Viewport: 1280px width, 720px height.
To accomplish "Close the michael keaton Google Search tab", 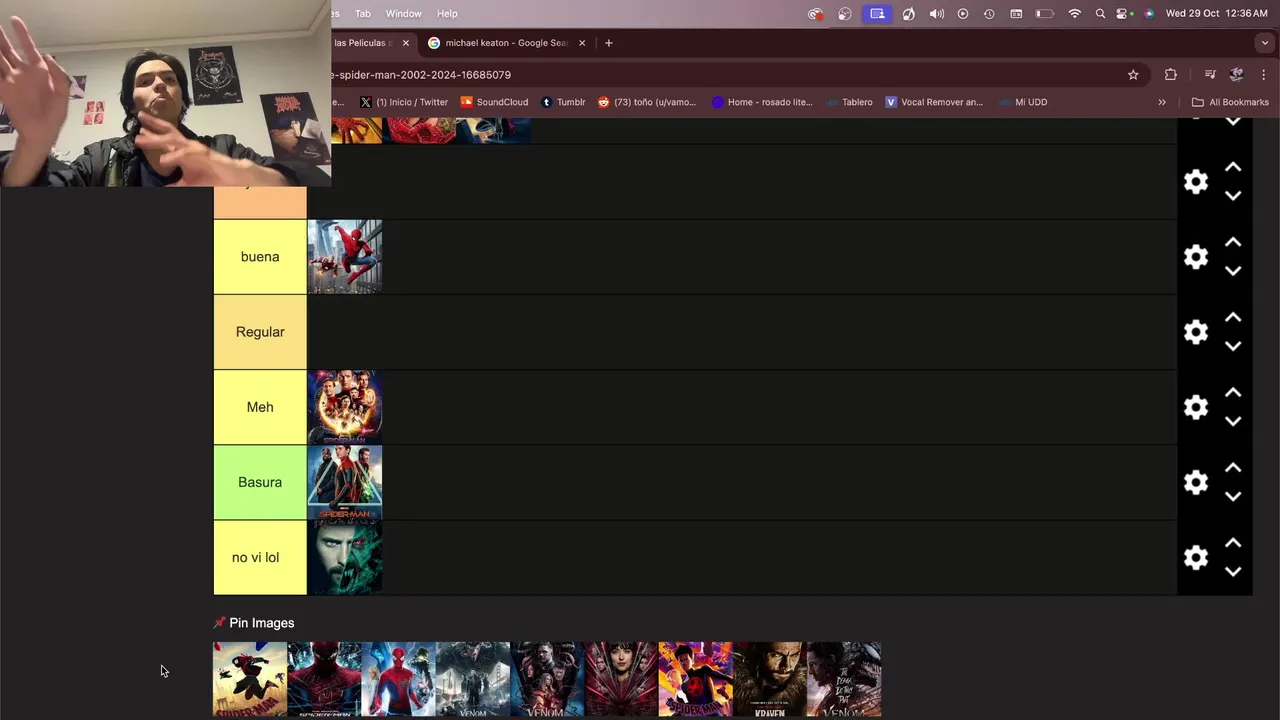I will 582,43.
